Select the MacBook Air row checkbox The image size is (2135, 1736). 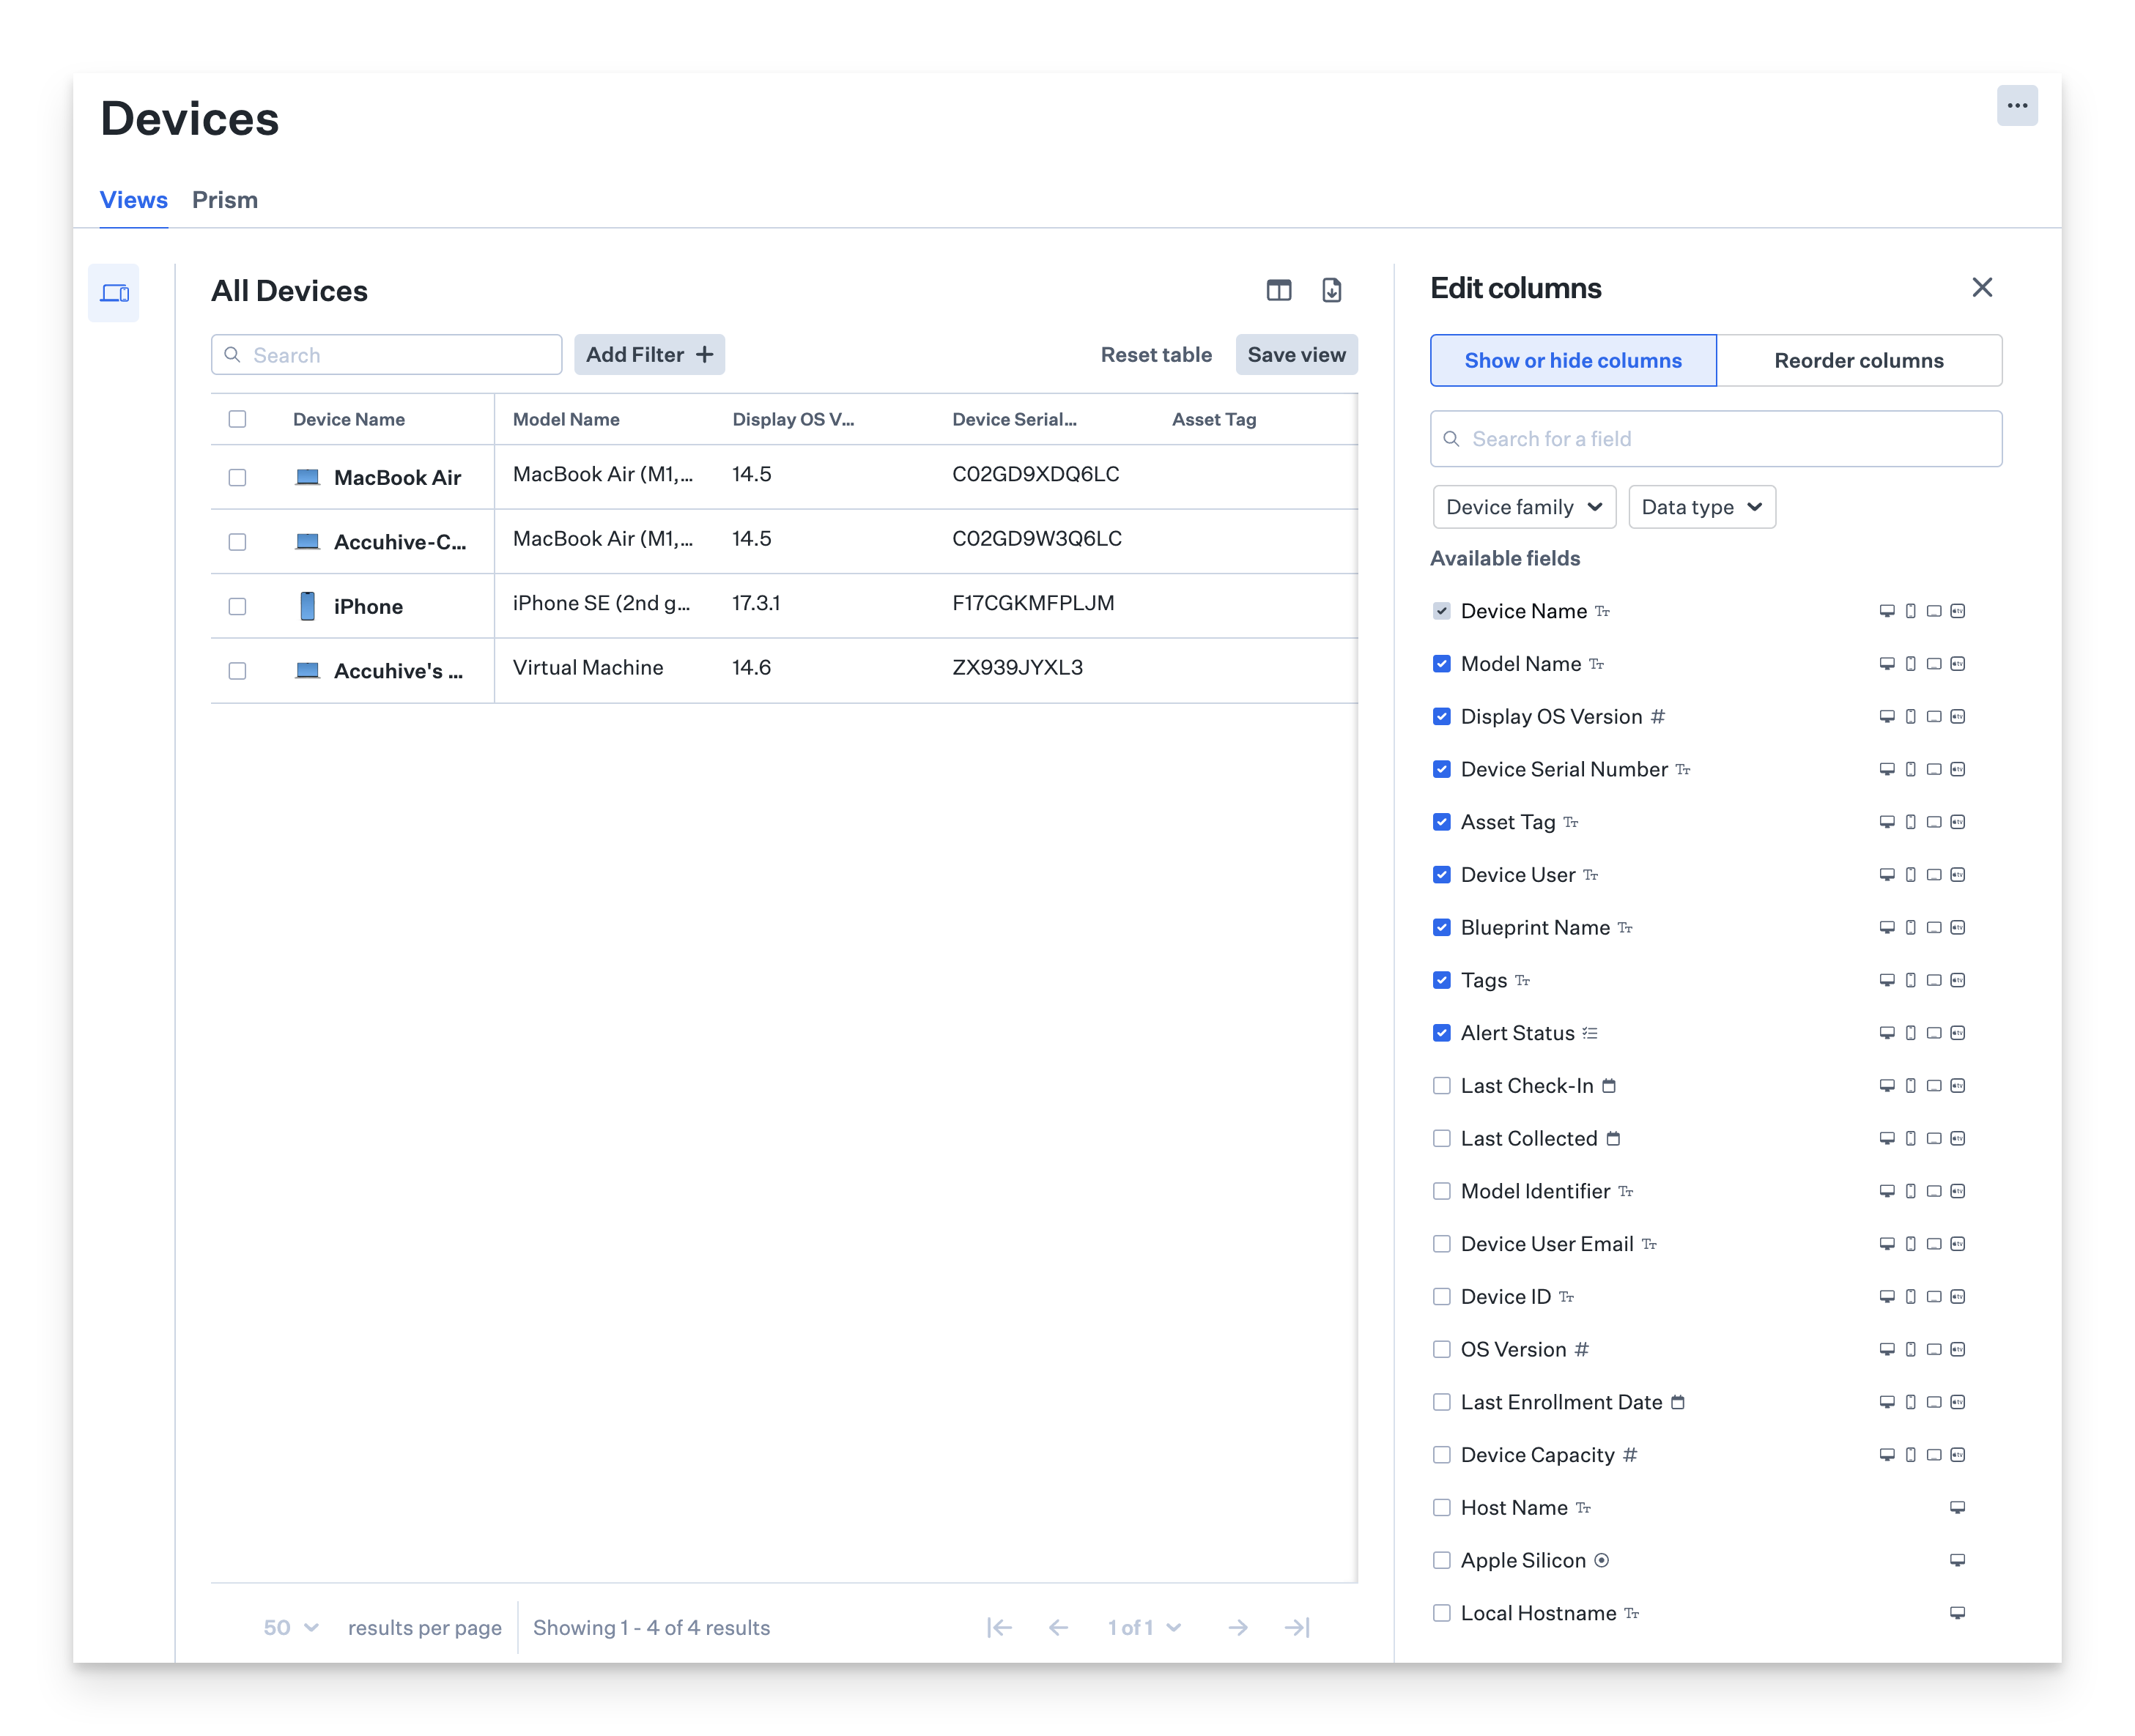point(237,478)
